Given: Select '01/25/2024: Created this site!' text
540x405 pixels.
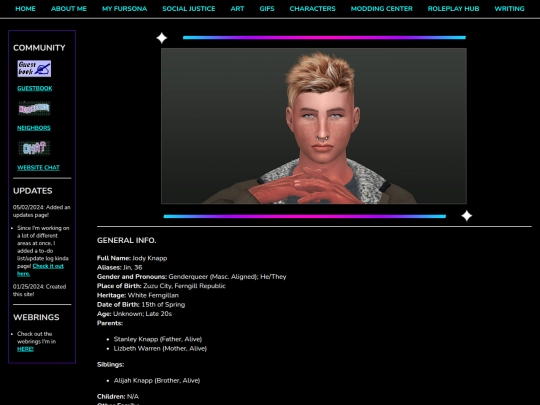Looking at the screenshot, I should tap(40, 290).
